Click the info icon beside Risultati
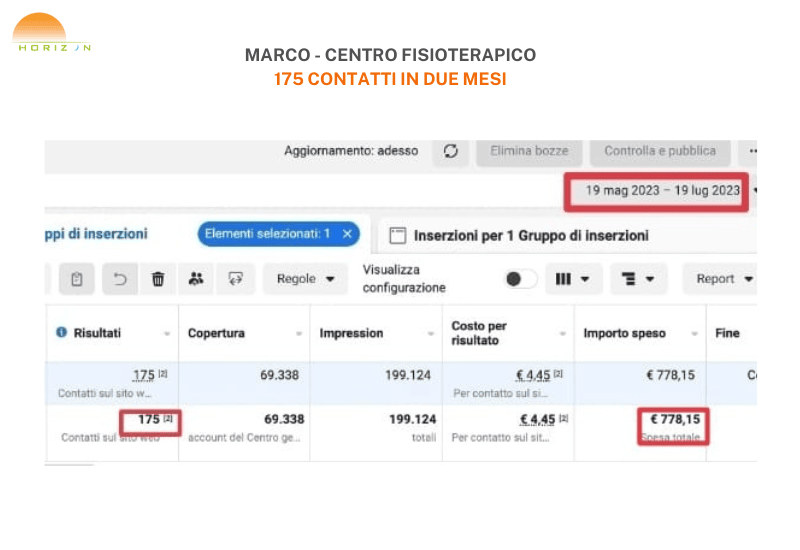 61,333
